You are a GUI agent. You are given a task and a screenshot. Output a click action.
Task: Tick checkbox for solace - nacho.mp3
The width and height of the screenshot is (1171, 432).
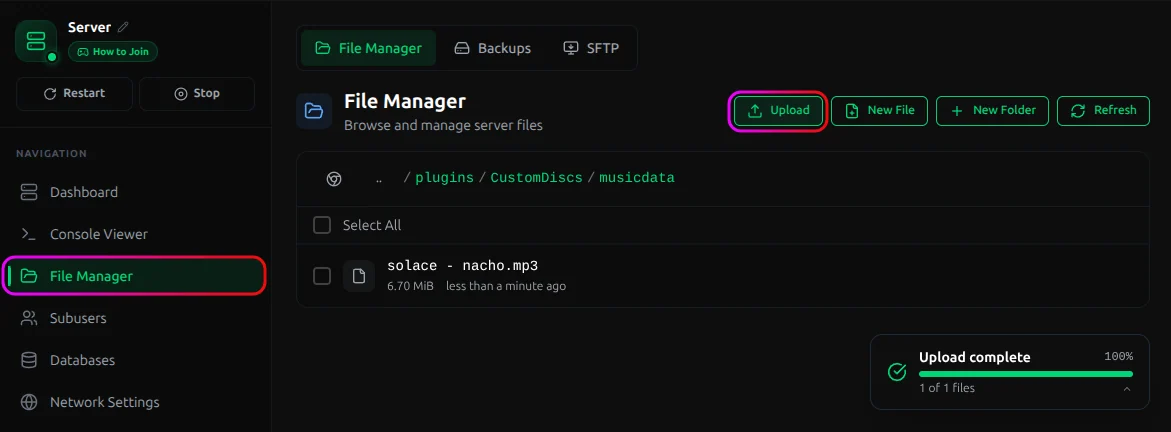322,276
